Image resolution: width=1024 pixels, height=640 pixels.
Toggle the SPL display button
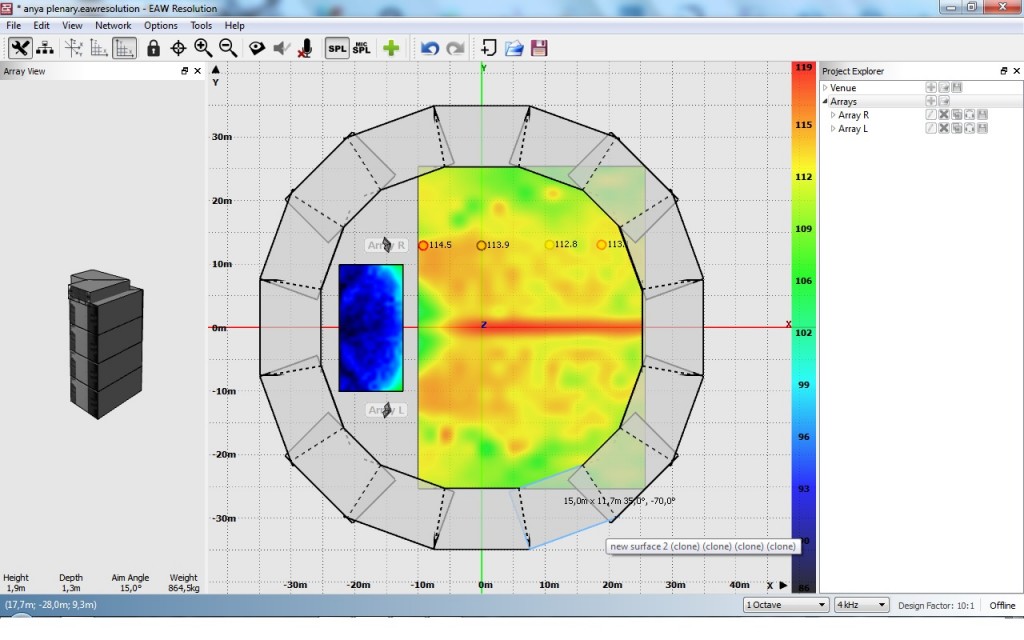coord(337,48)
